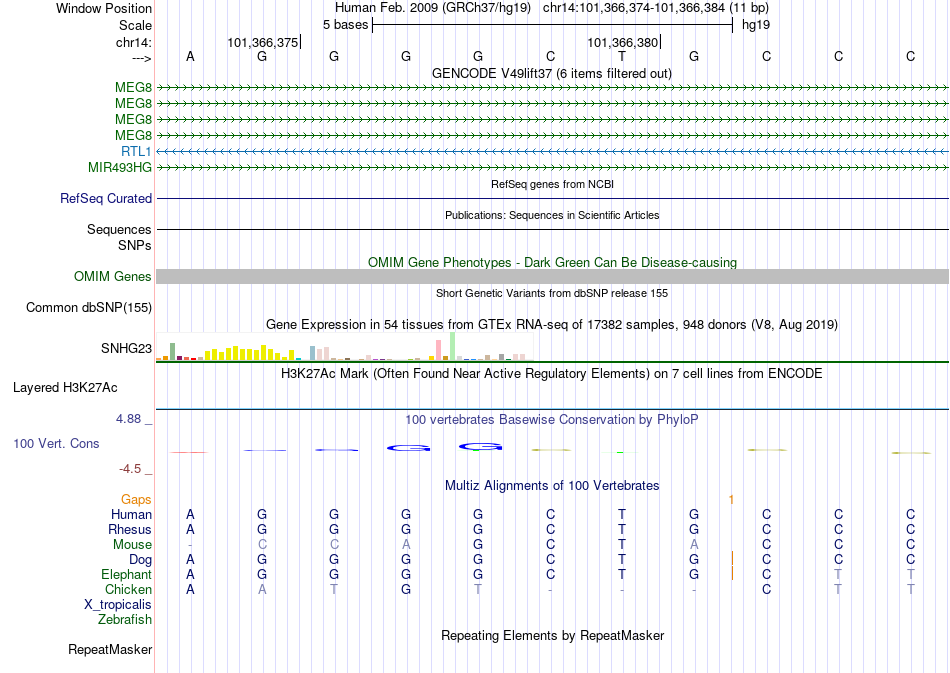Image resolution: width=950 pixels, height=673 pixels.
Task: Click the RefSeq Curated track label
Action: [x=106, y=199]
